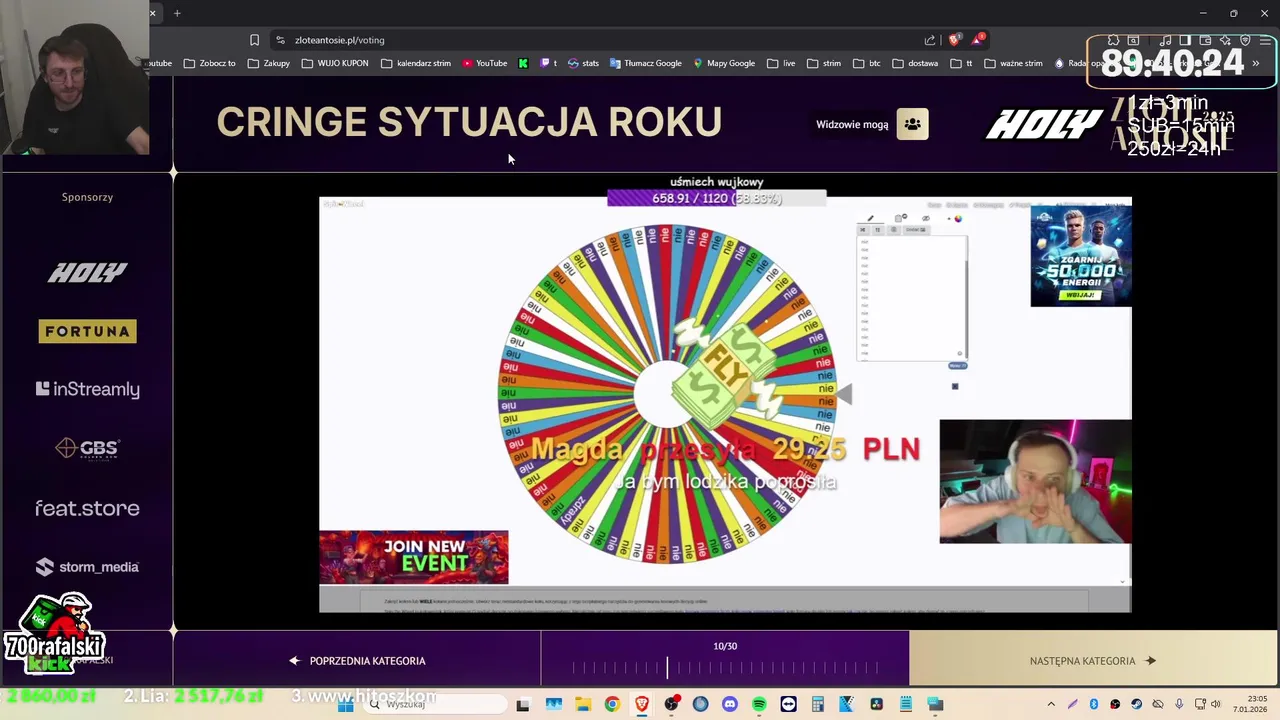Click the category progress slider 10/30
Image resolution: width=1280 pixels, height=720 pixels.
coord(725,667)
